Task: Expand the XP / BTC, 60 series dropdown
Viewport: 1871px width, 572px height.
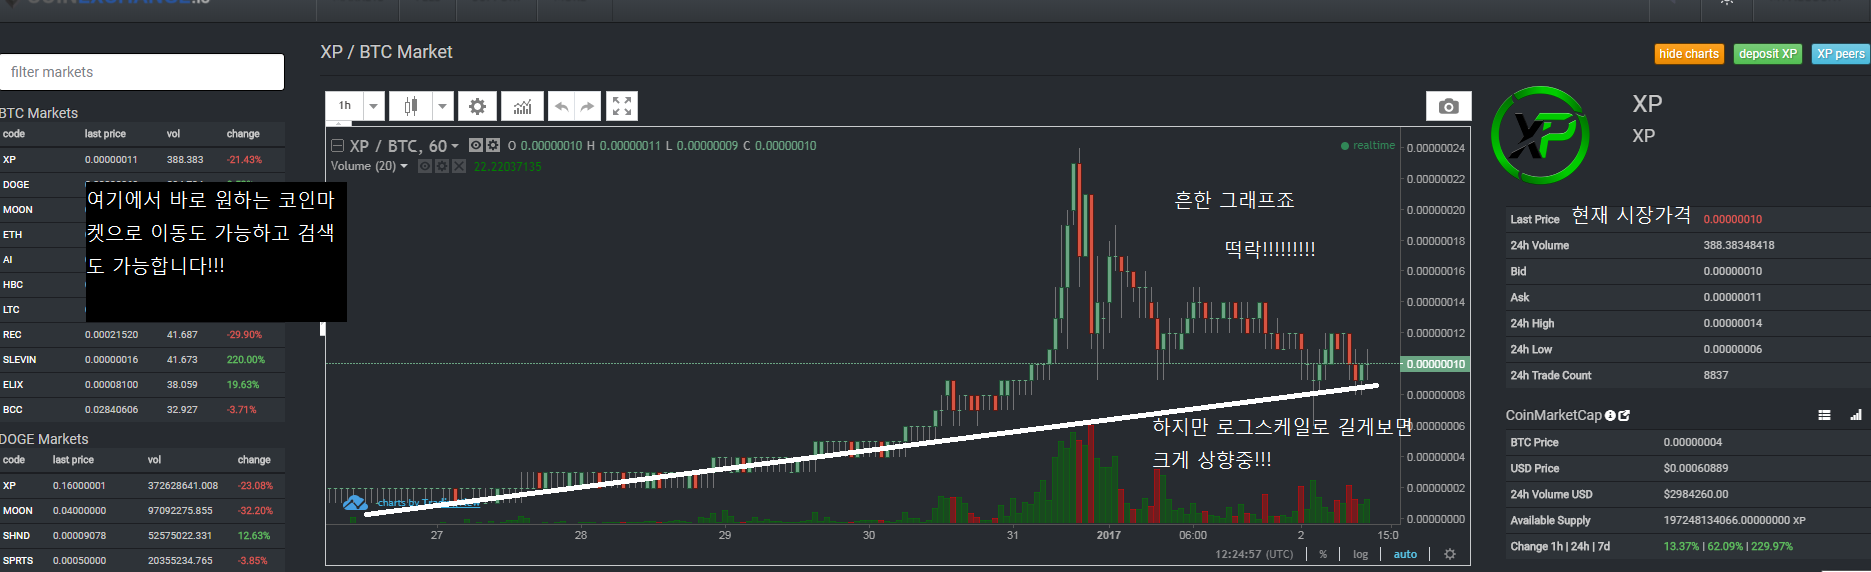Action: point(455,146)
